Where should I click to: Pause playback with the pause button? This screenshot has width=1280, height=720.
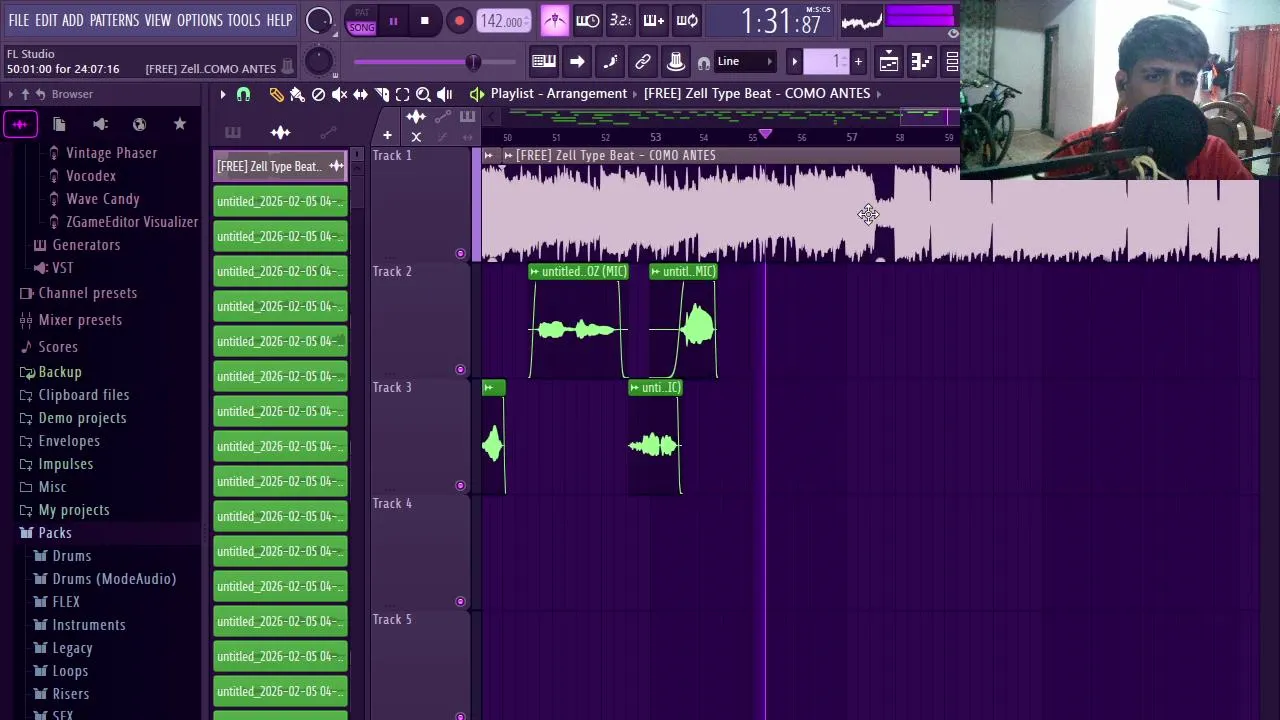393,21
